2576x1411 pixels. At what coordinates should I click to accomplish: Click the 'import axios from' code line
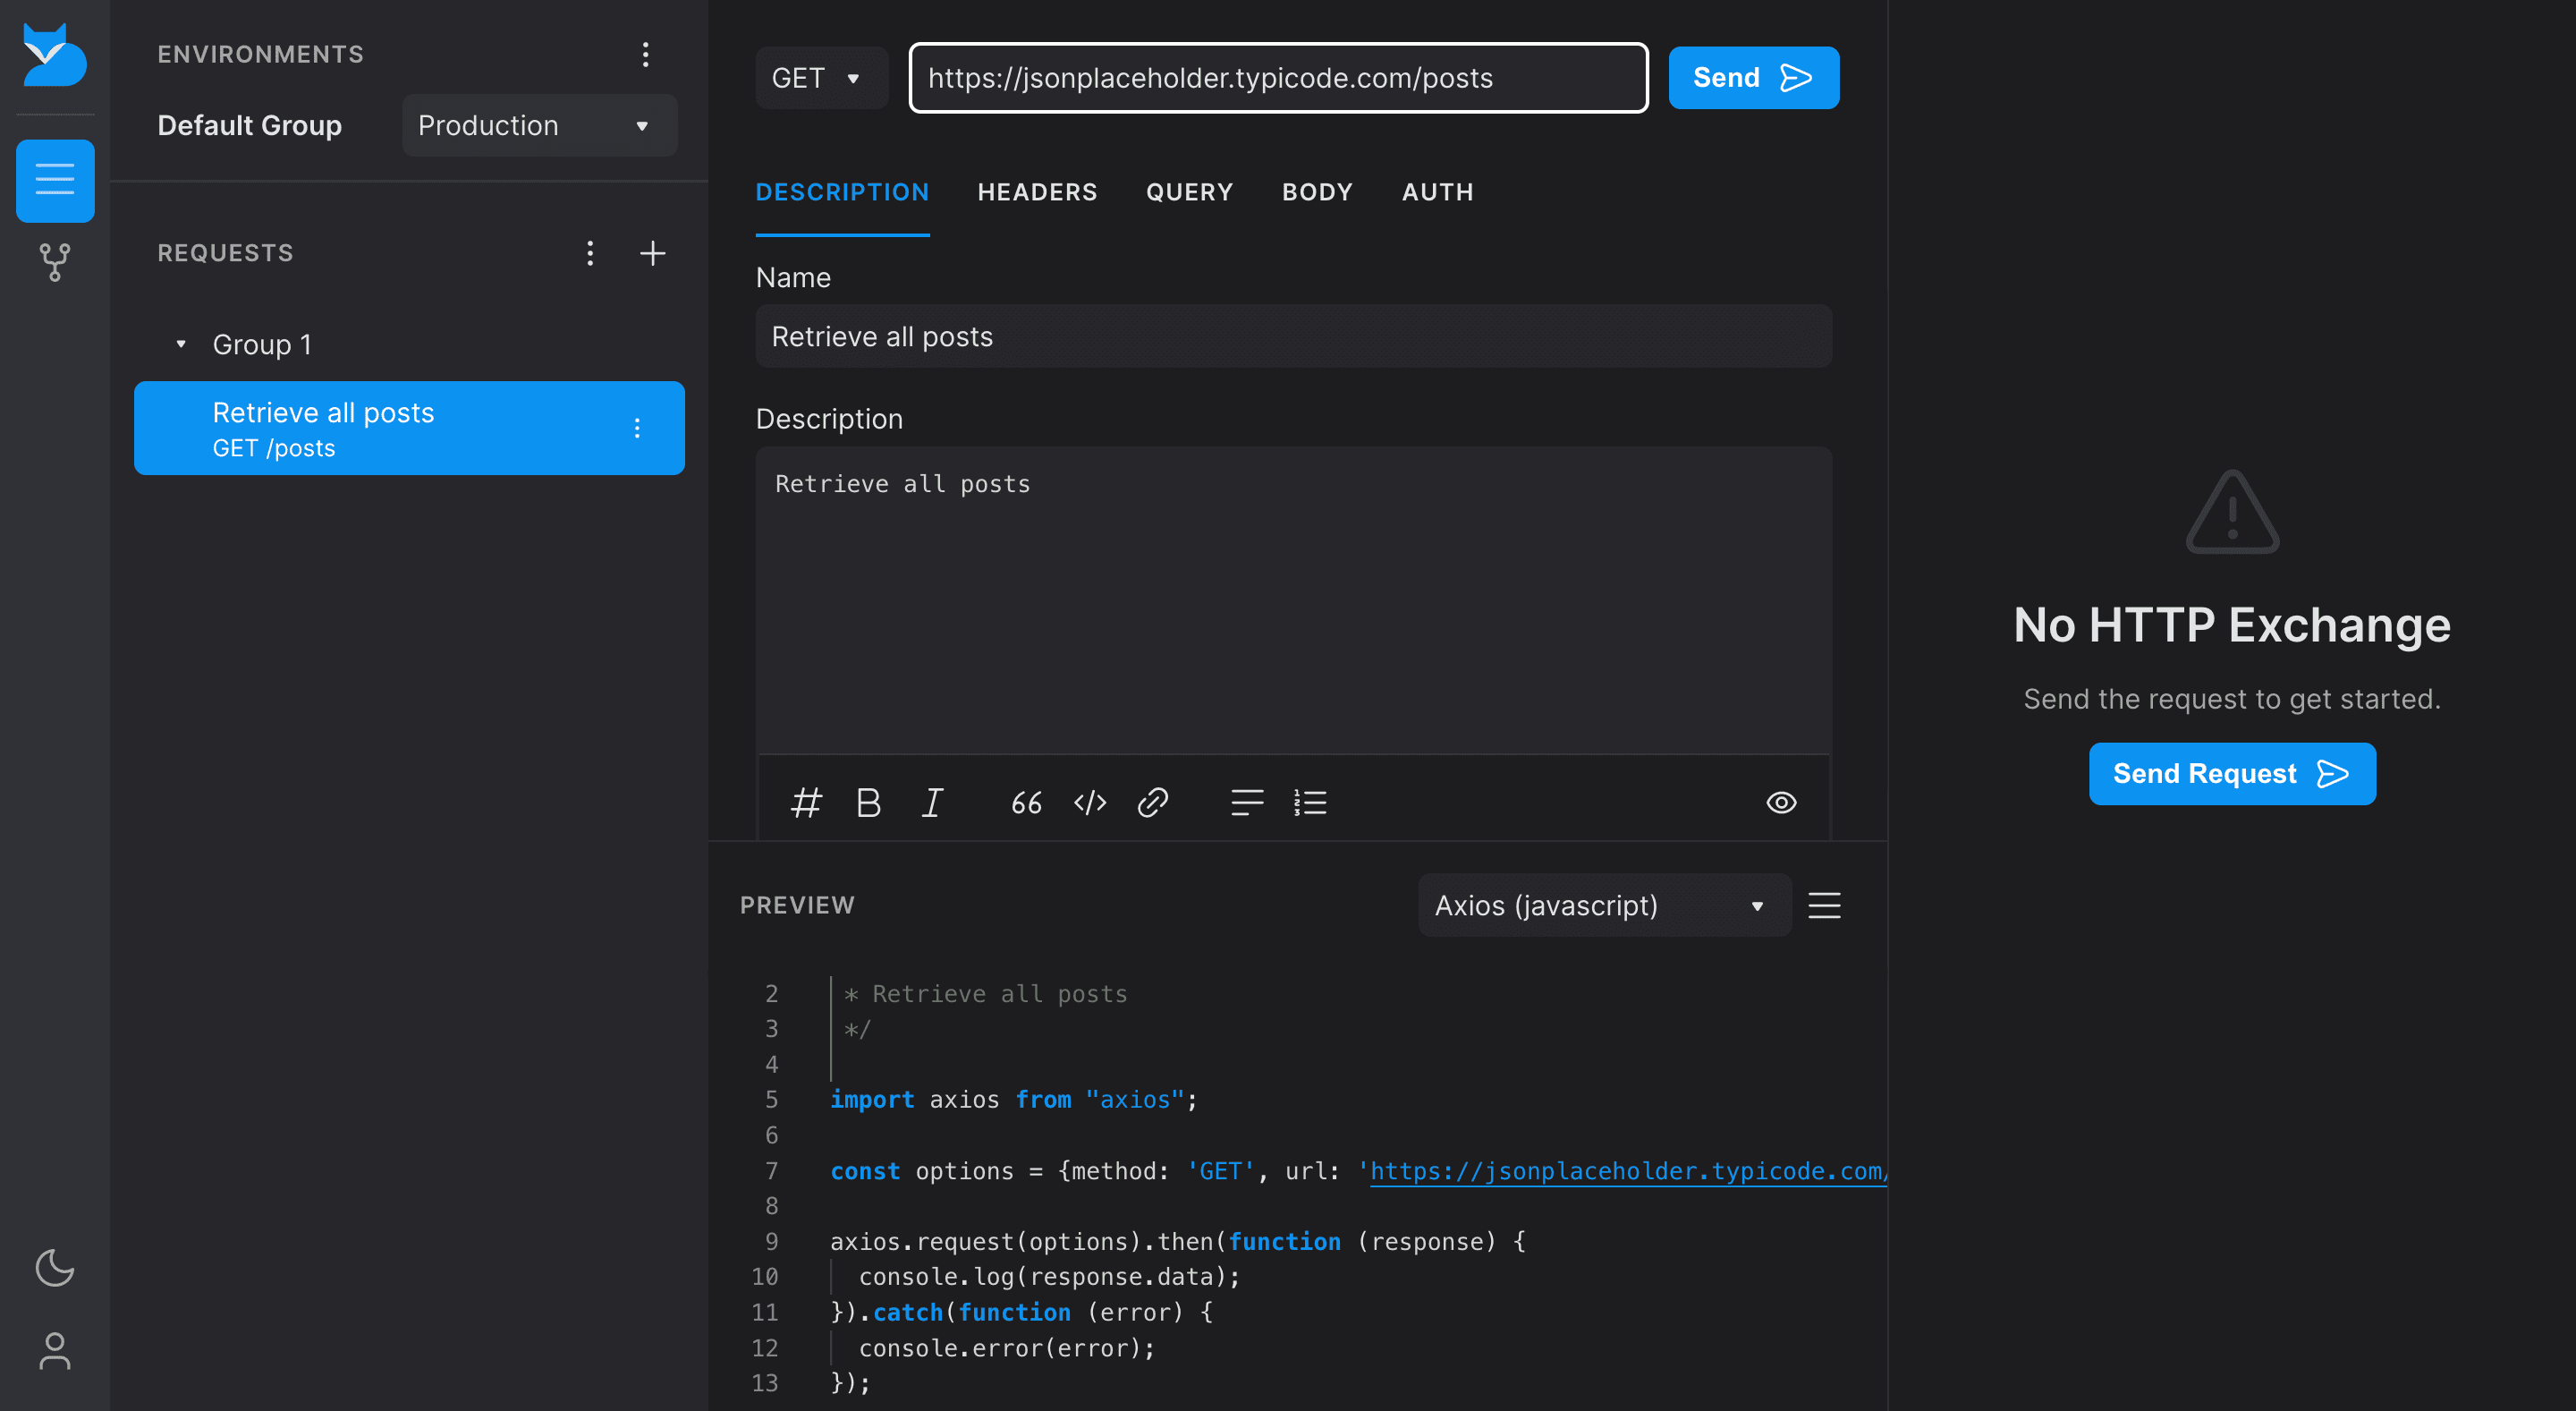click(x=1013, y=1099)
